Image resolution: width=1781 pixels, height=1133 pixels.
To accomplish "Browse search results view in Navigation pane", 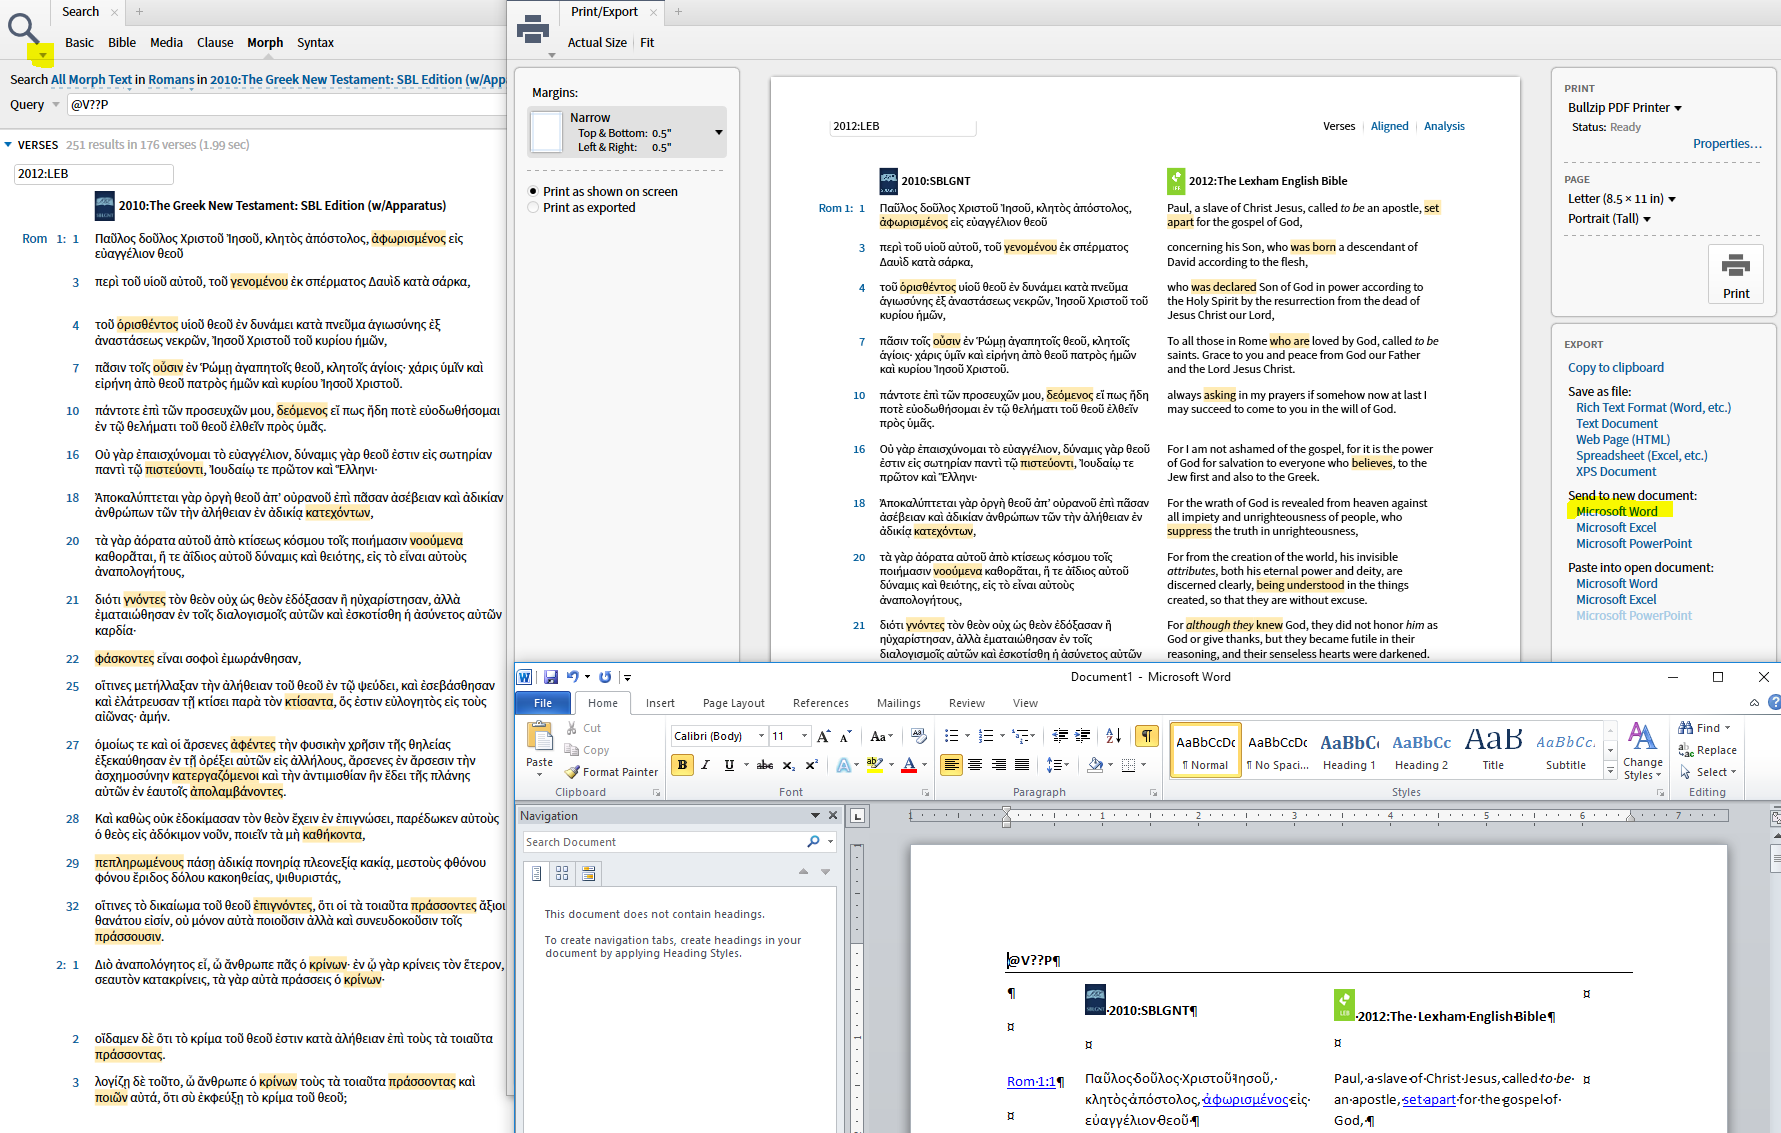I will point(588,874).
